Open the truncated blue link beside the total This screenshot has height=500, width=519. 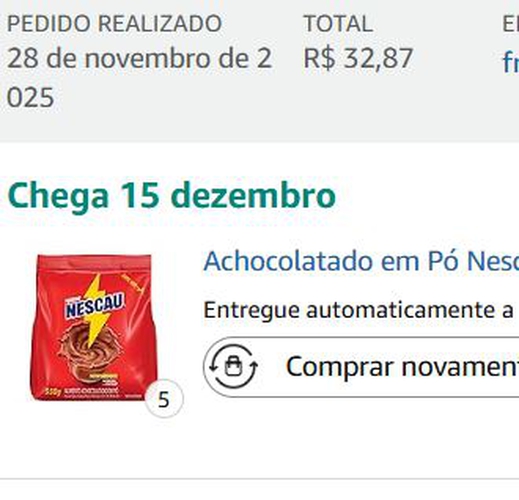(511, 62)
